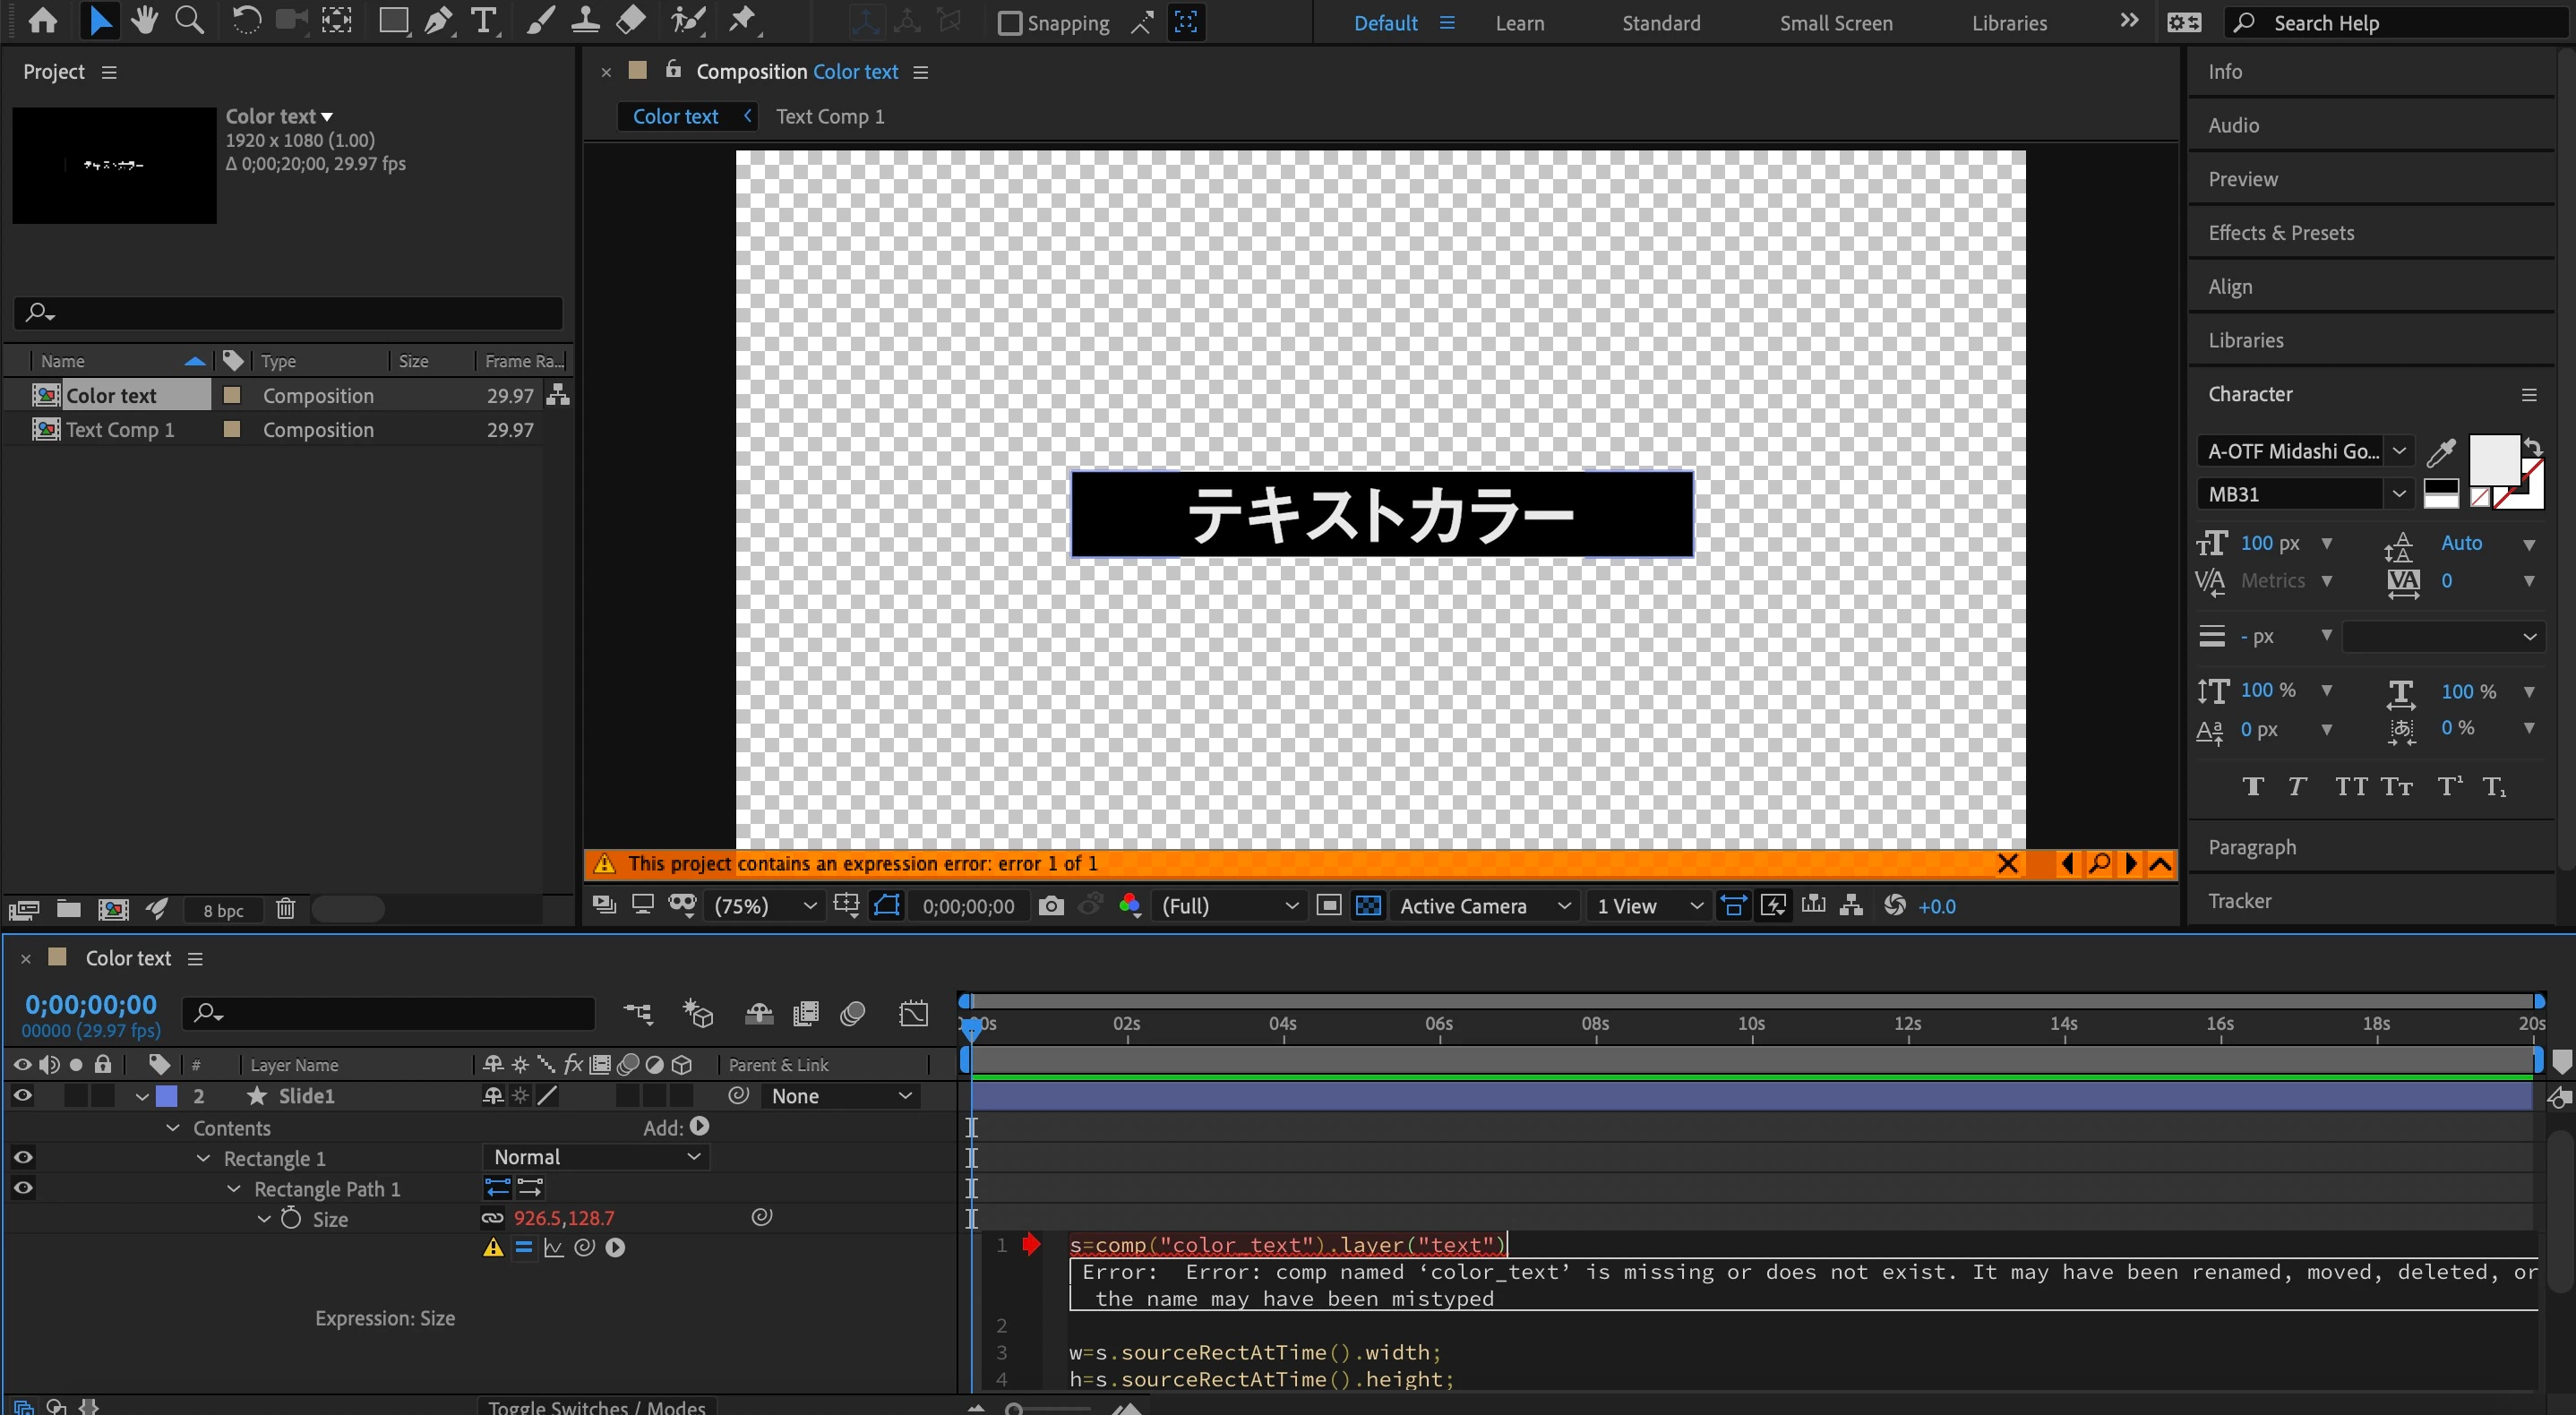Click the eyedropper in Character panel
Image resolution: width=2576 pixels, height=1415 pixels.
pos(2440,453)
